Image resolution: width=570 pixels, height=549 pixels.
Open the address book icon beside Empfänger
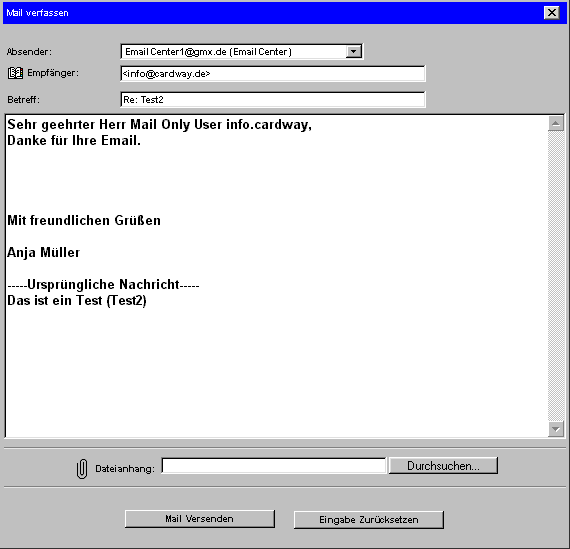(15, 73)
